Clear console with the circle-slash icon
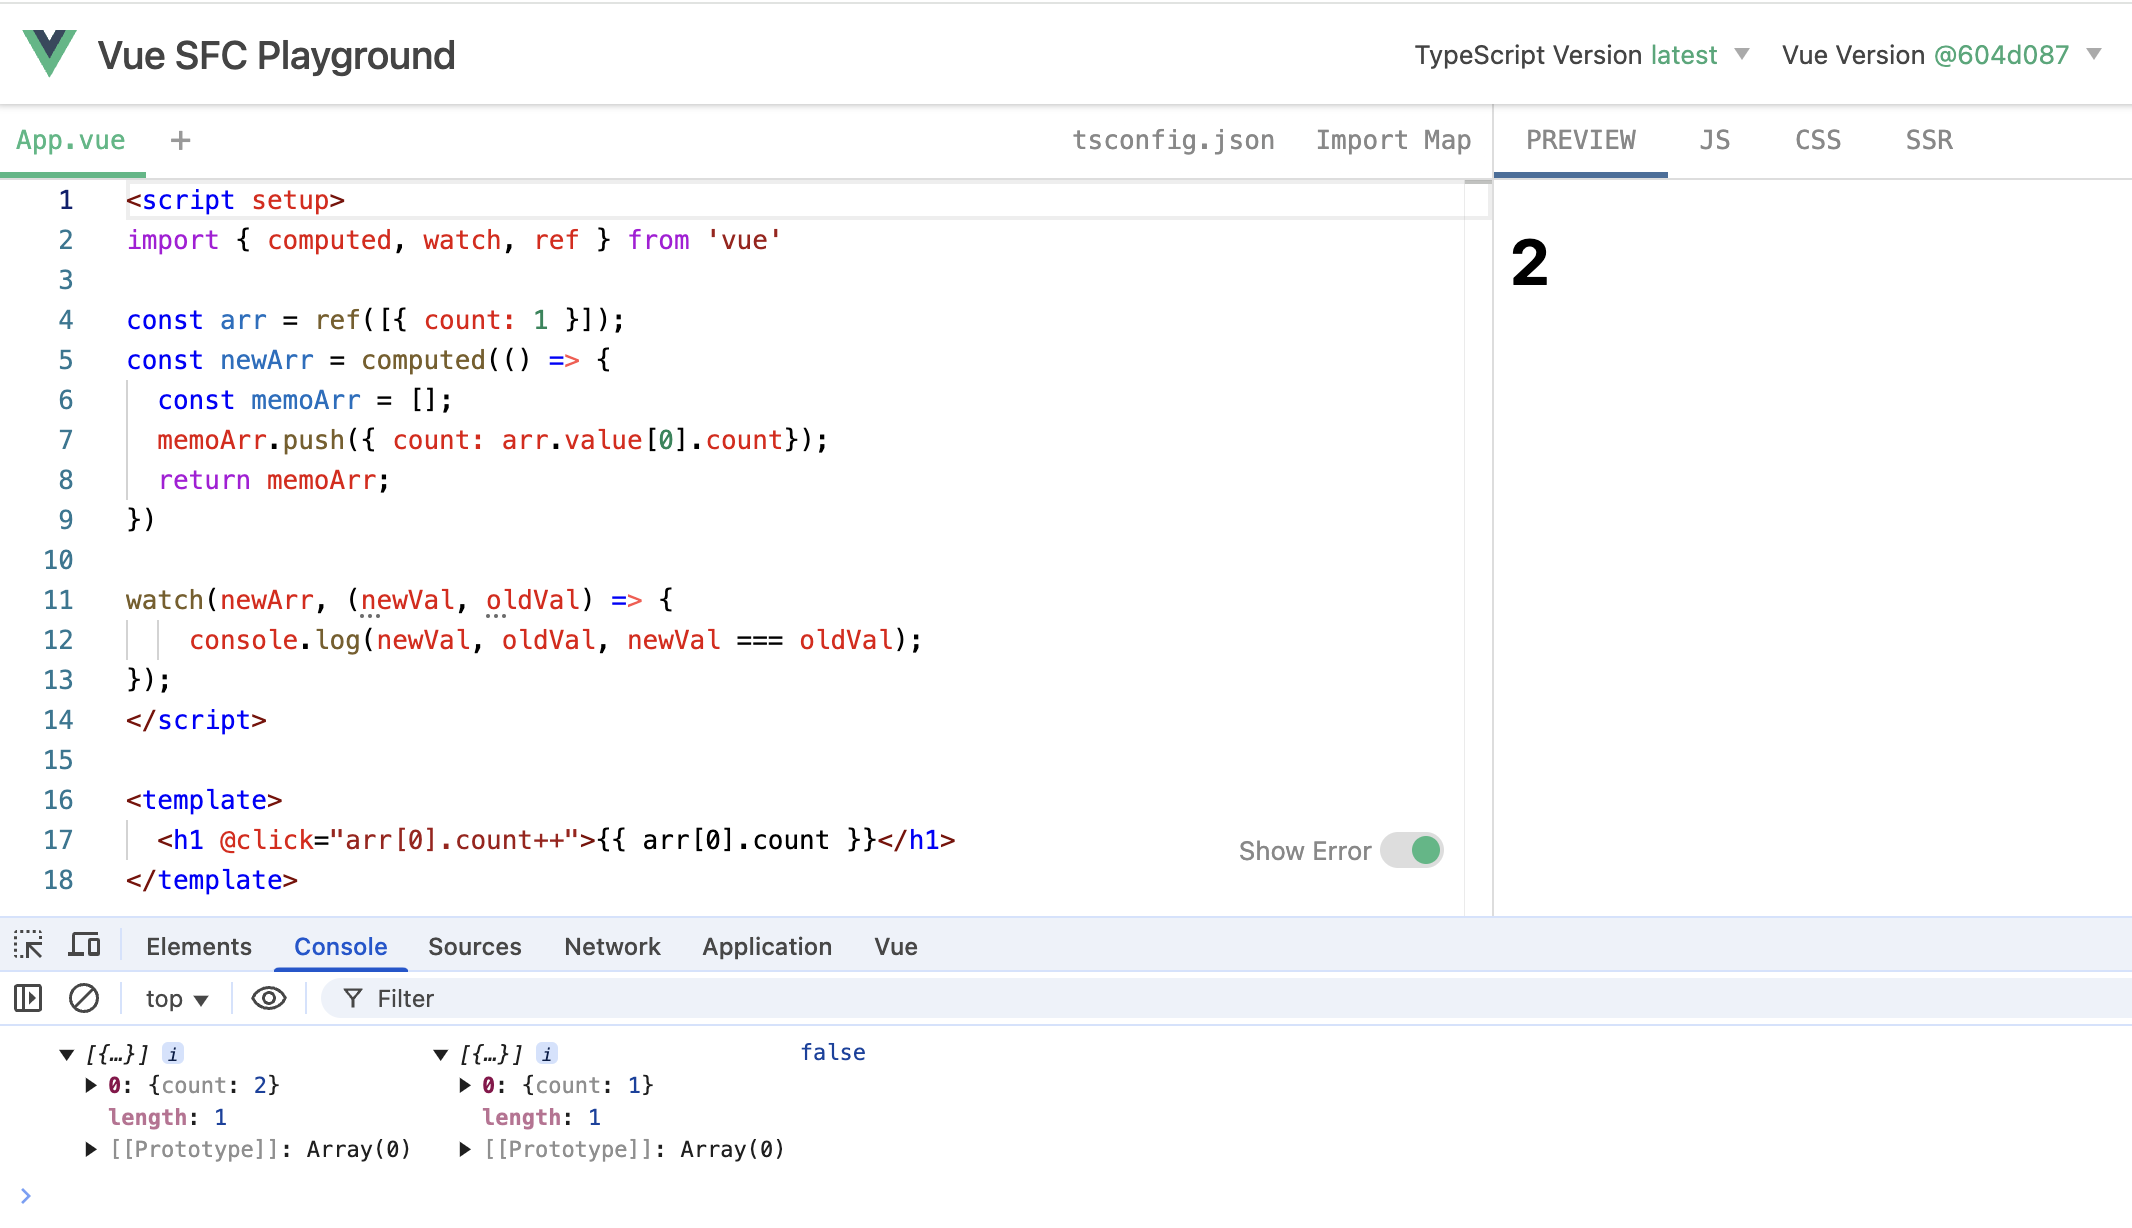 [x=84, y=998]
